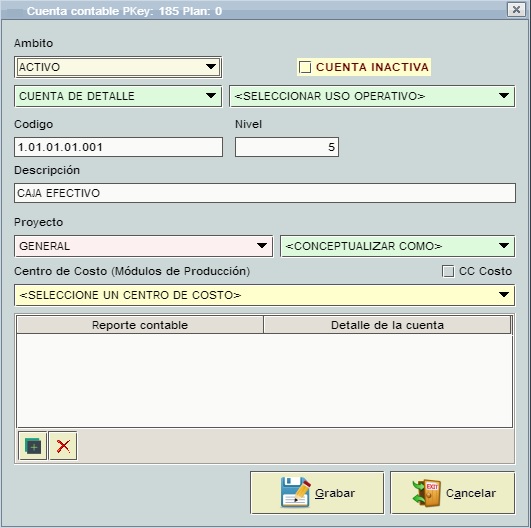Click the exit door icon on Cancelar
The width and height of the screenshot is (531, 528).
click(x=426, y=493)
